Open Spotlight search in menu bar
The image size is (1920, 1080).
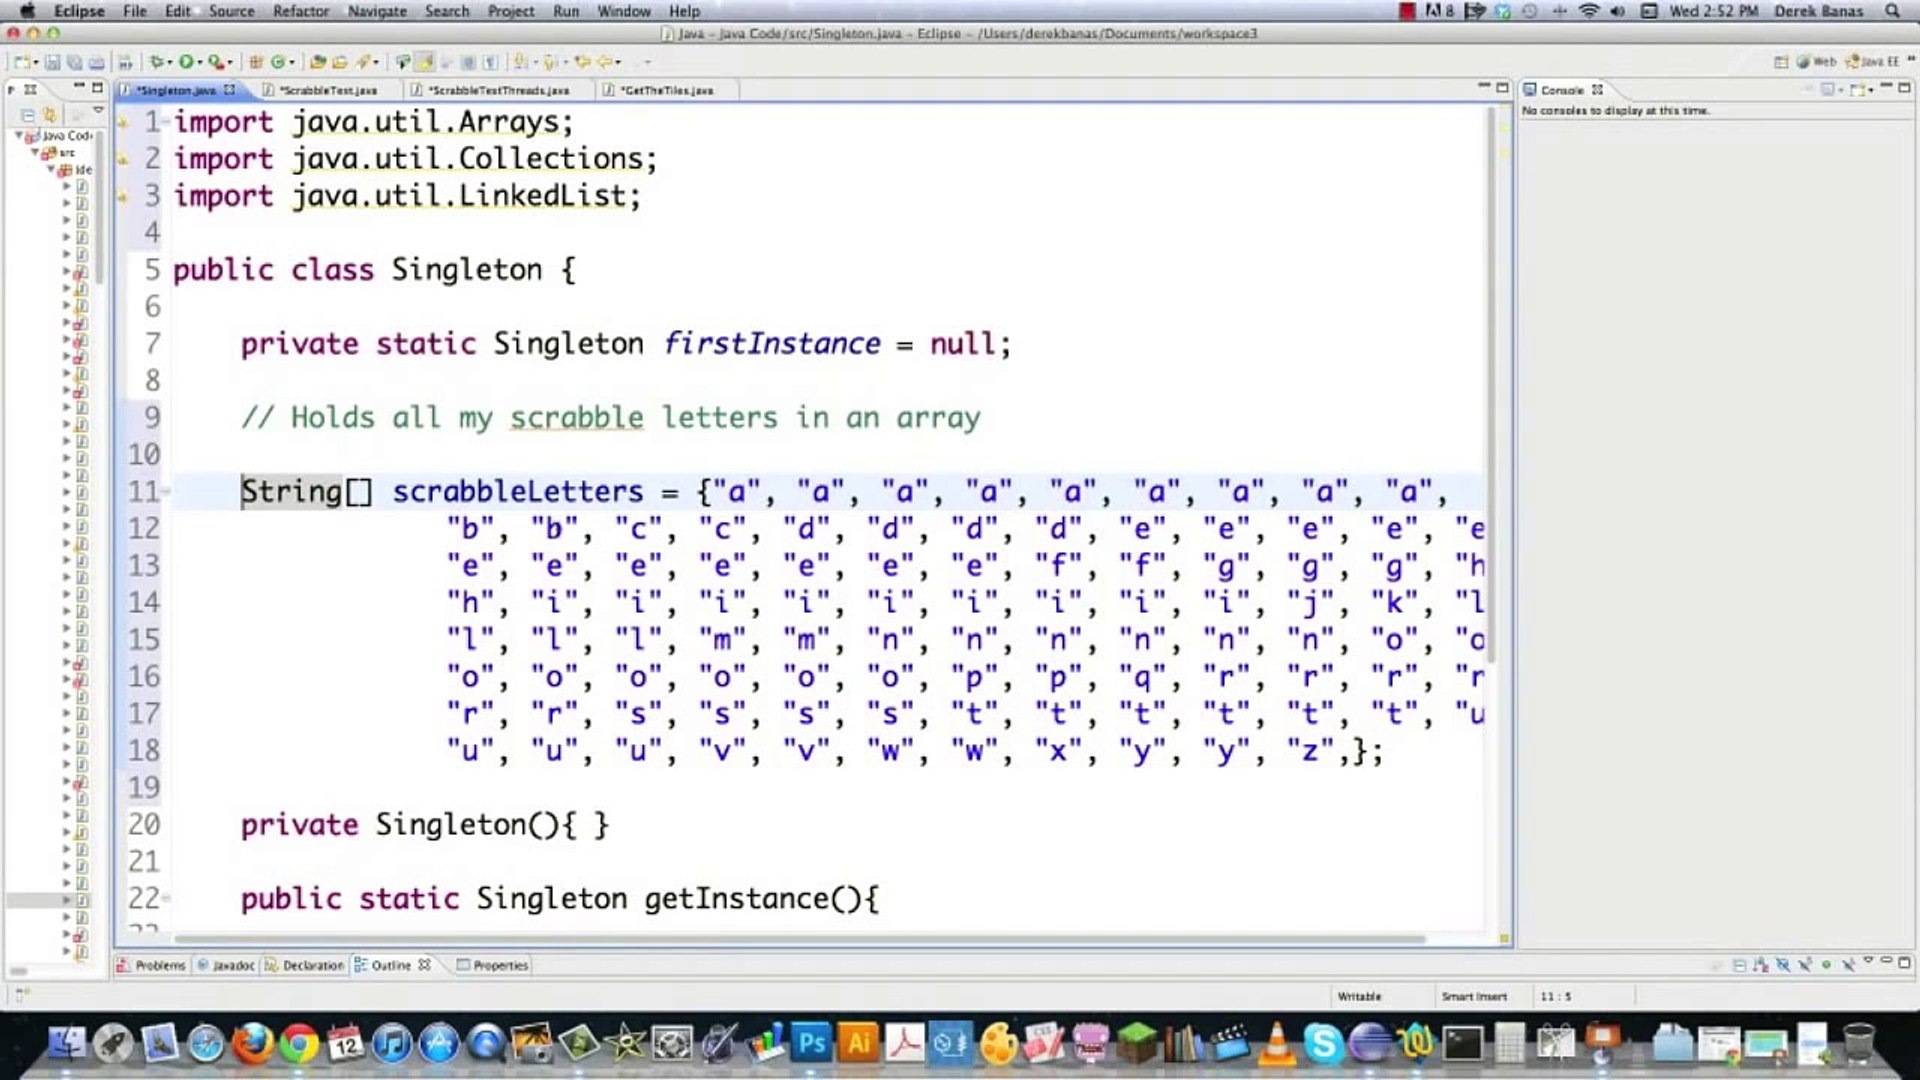coord(1892,11)
